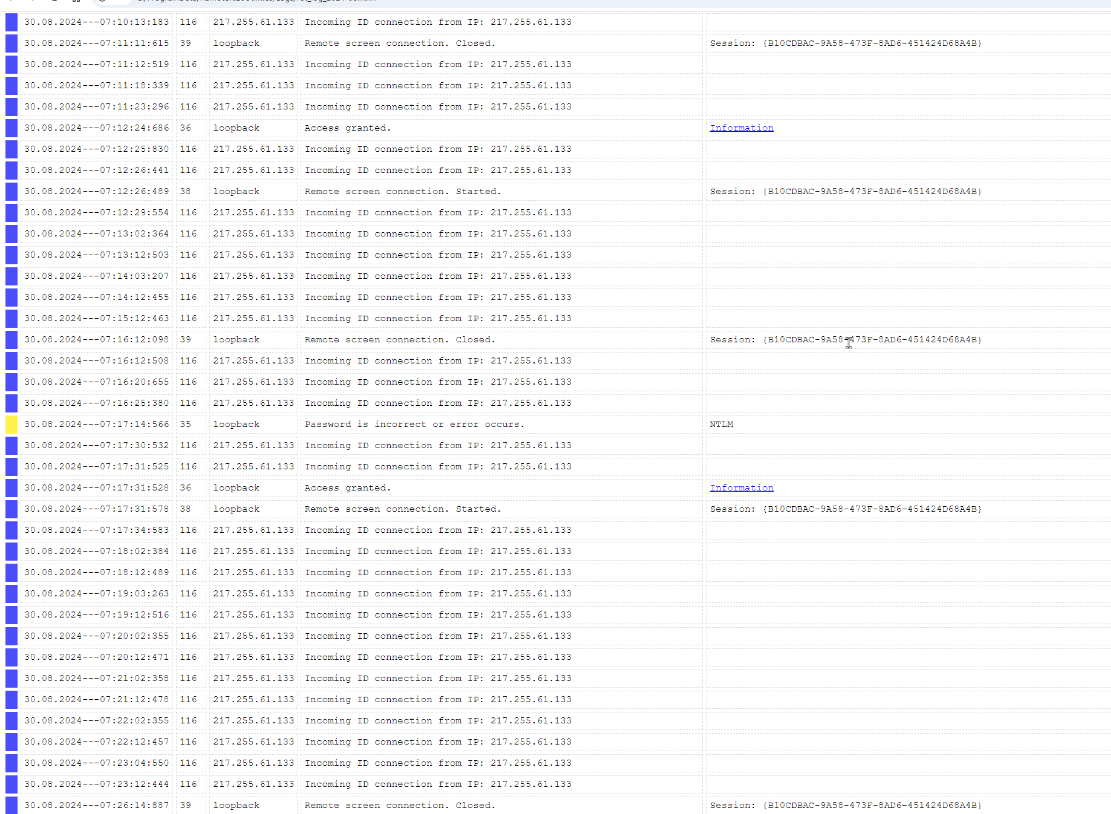Click 'Password is incorrect or error occurs' message
The height and width of the screenshot is (814, 1111).
coord(414,424)
